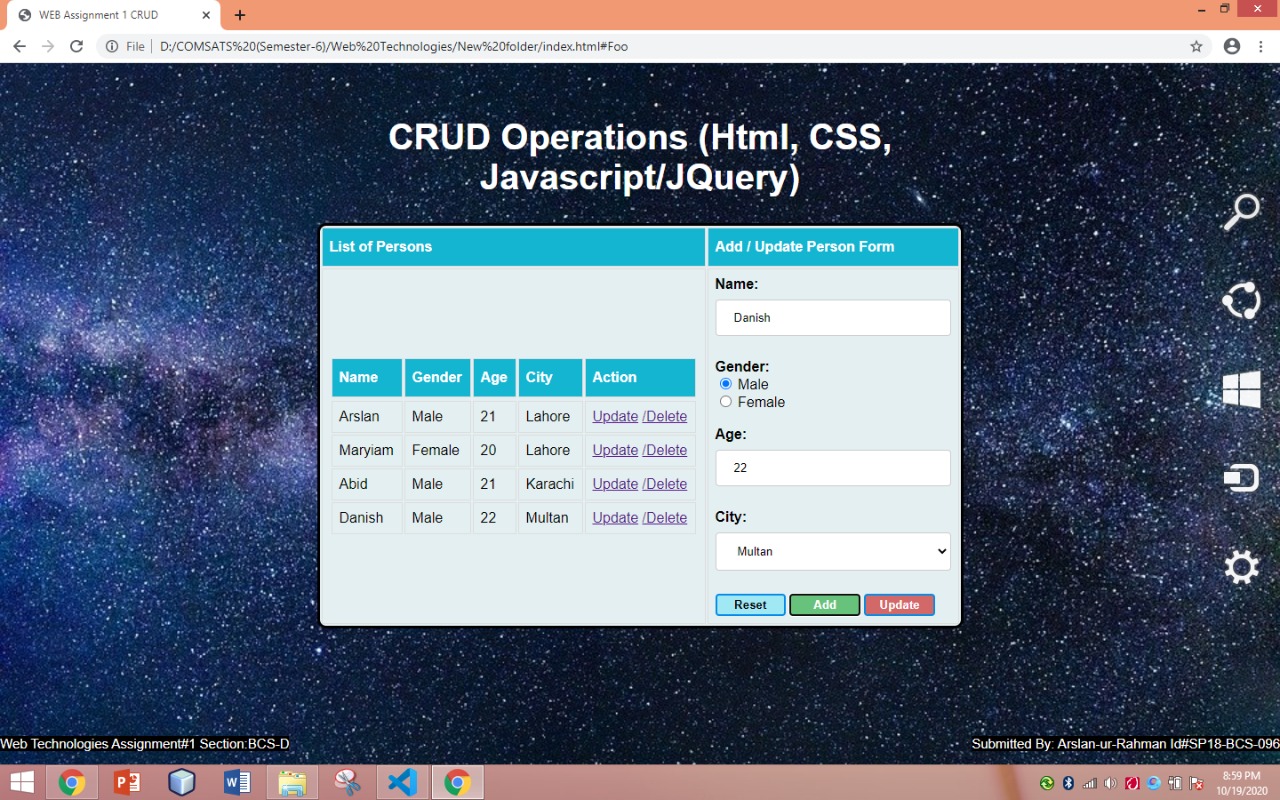Screen dimensions: 1280x800
Task: Click the browser address bar URL
Action: (394, 46)
